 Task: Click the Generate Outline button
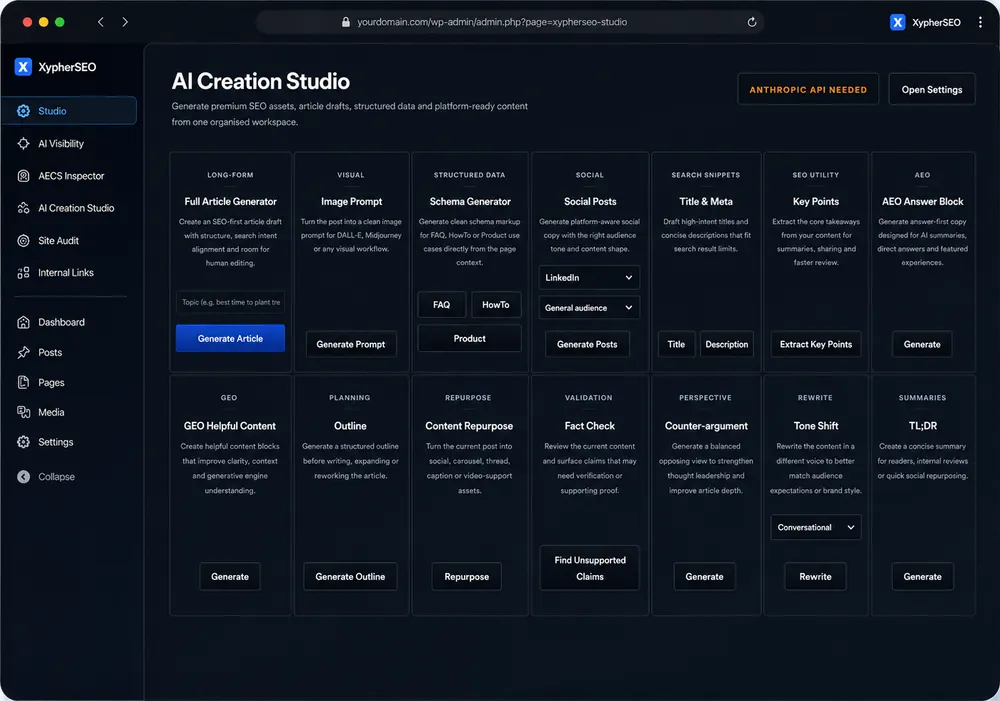point(350,577)
